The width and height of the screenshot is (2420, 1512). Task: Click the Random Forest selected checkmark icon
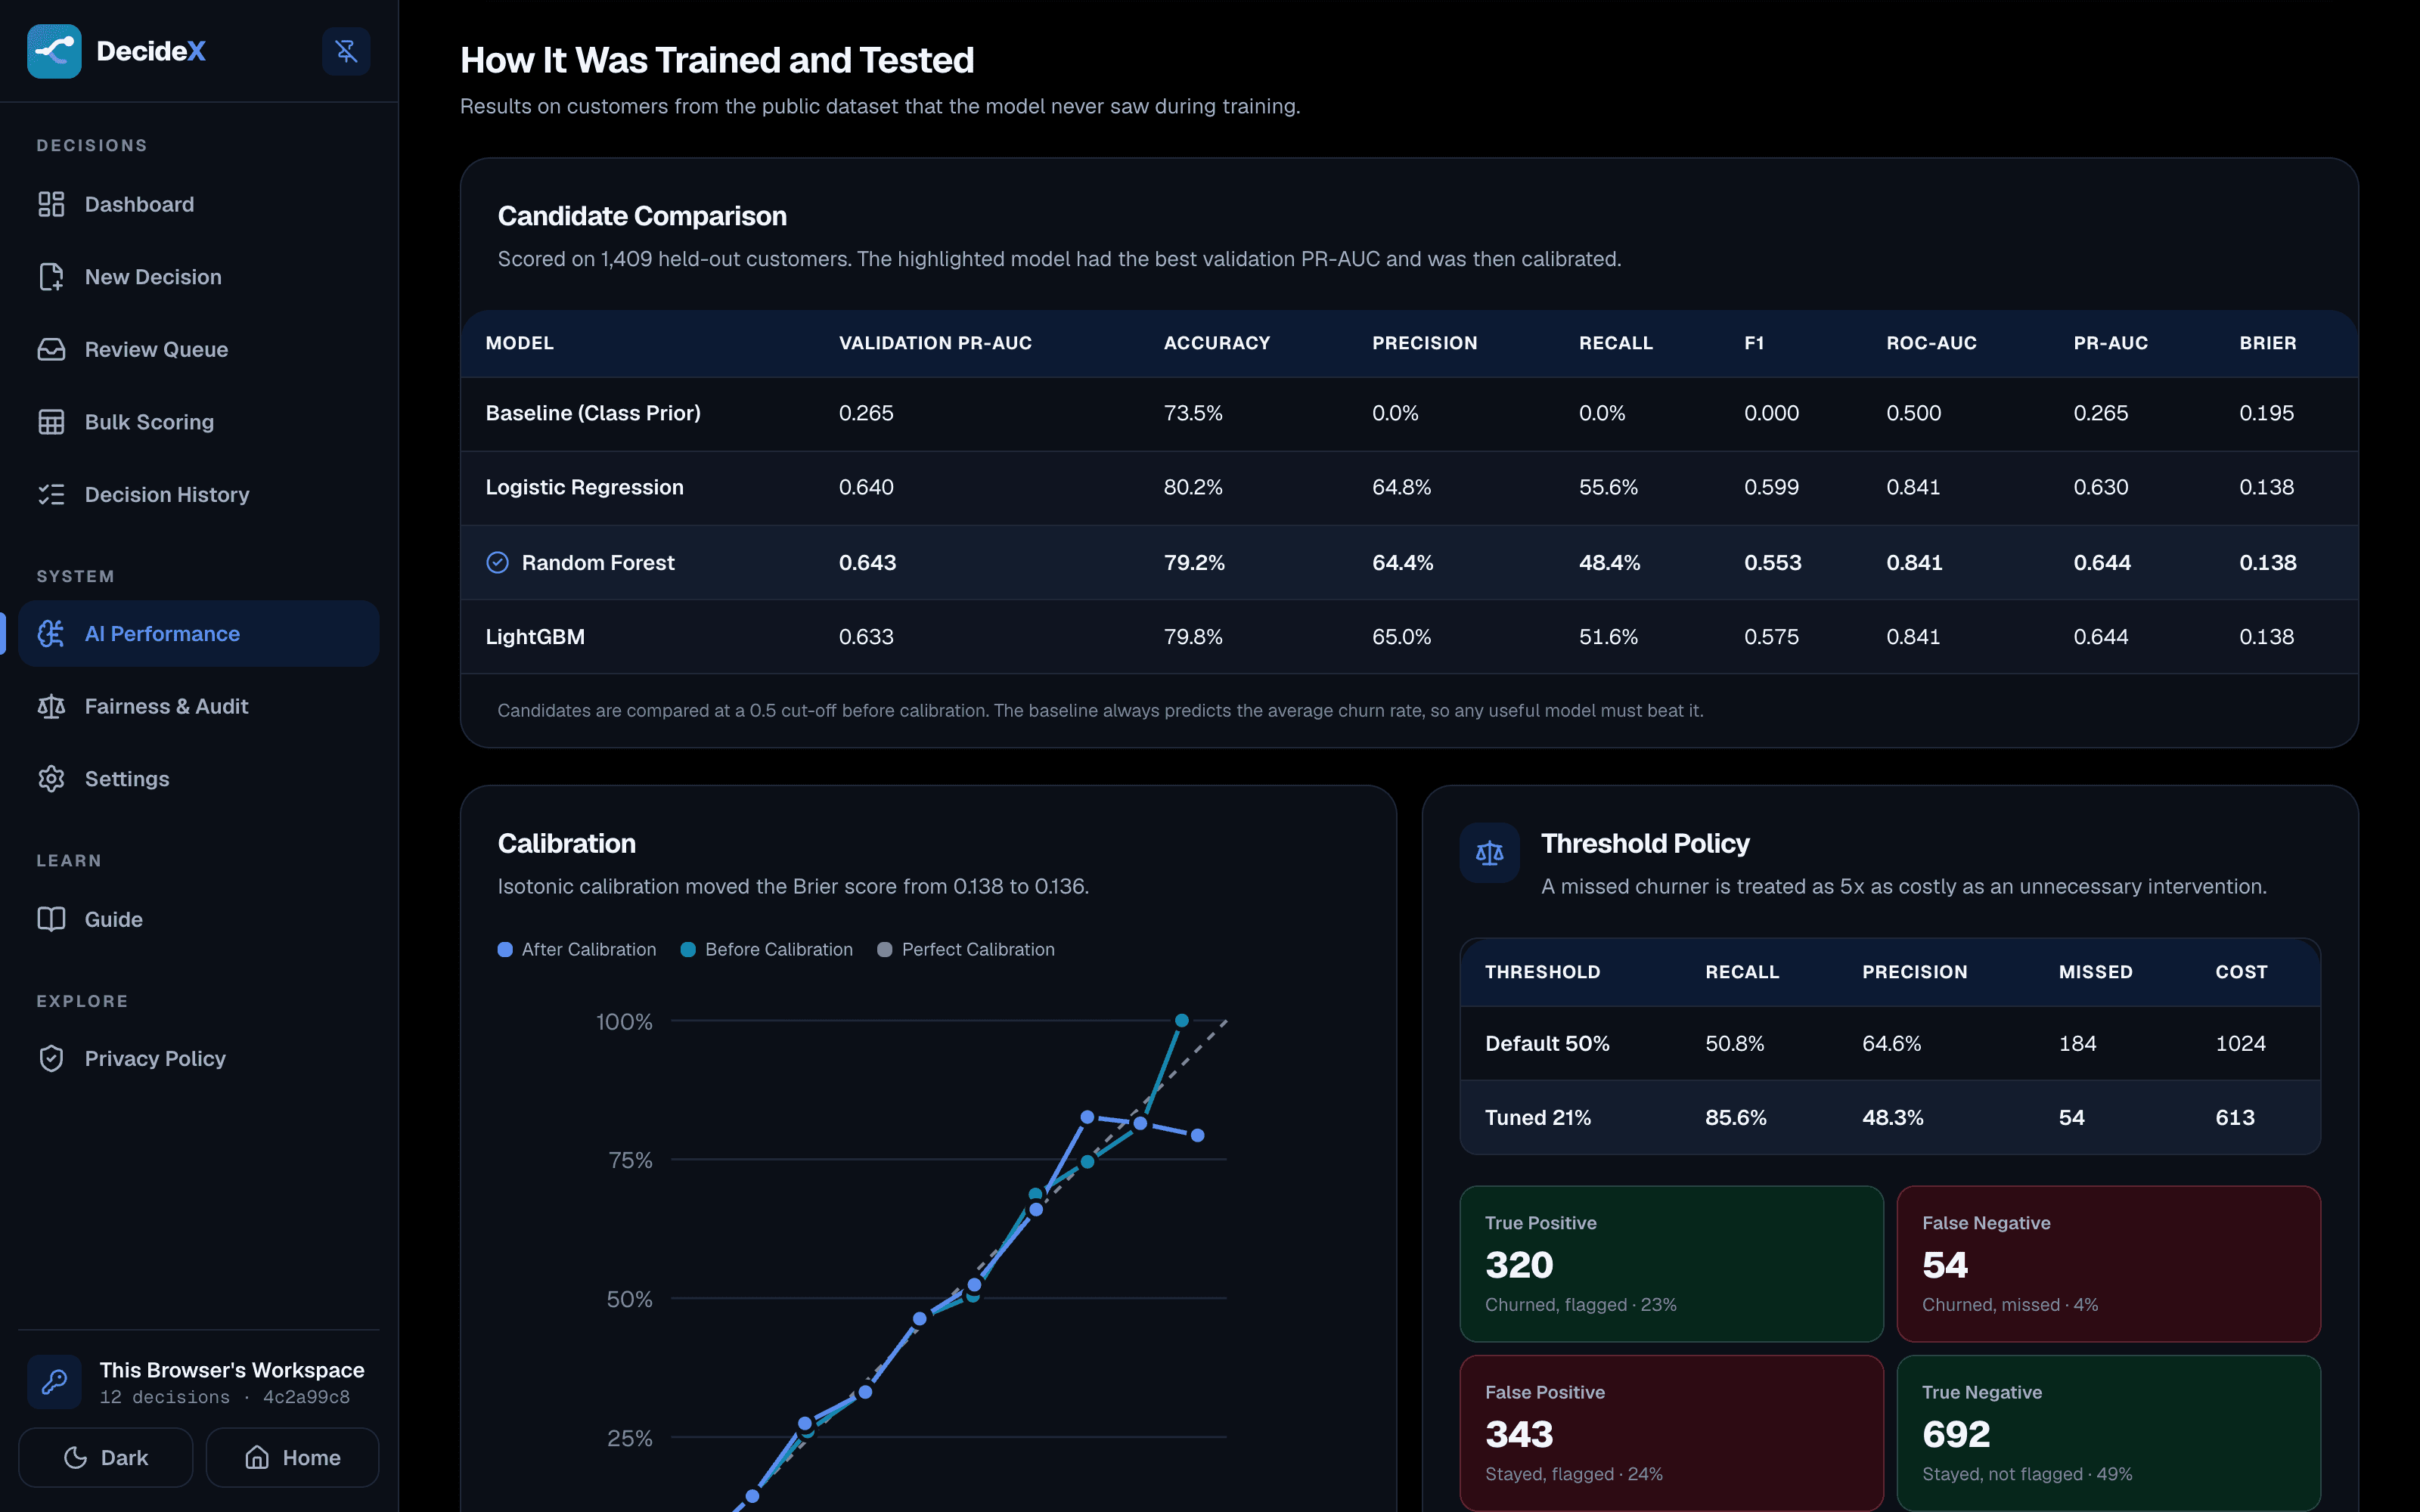pyautogui.click(x=497, y=562)
